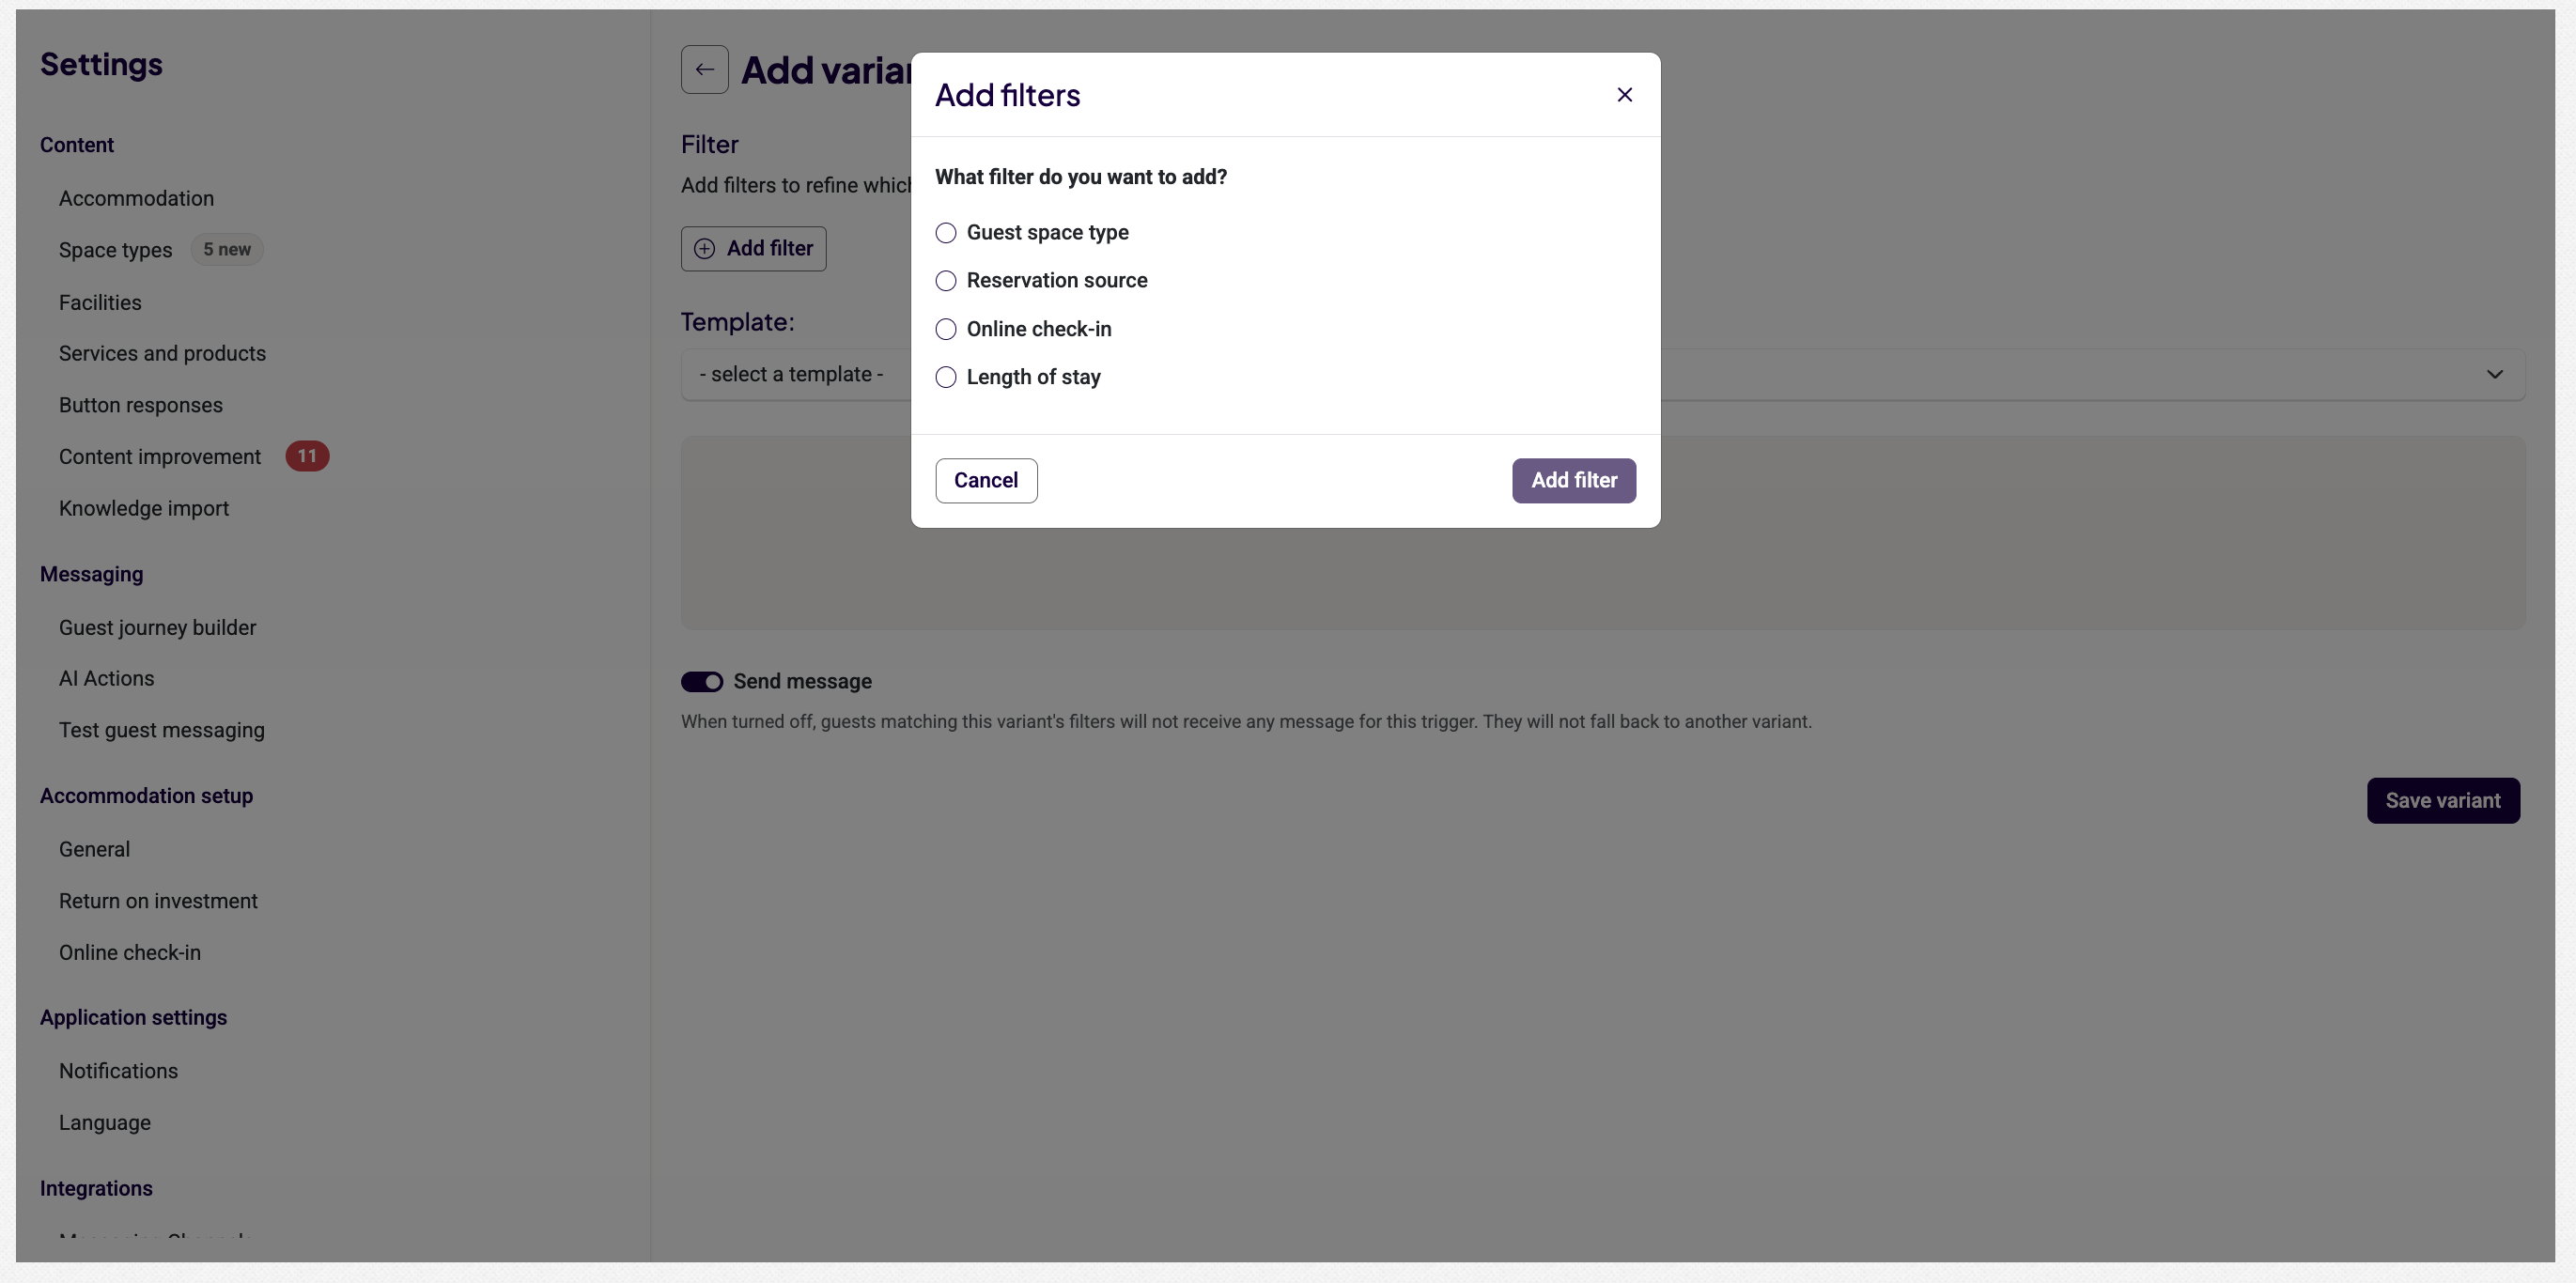Screen dimensions: 2576x1283
Task: Click the Save variant button
Action: pyautogui.click(x=2443, y=801)
